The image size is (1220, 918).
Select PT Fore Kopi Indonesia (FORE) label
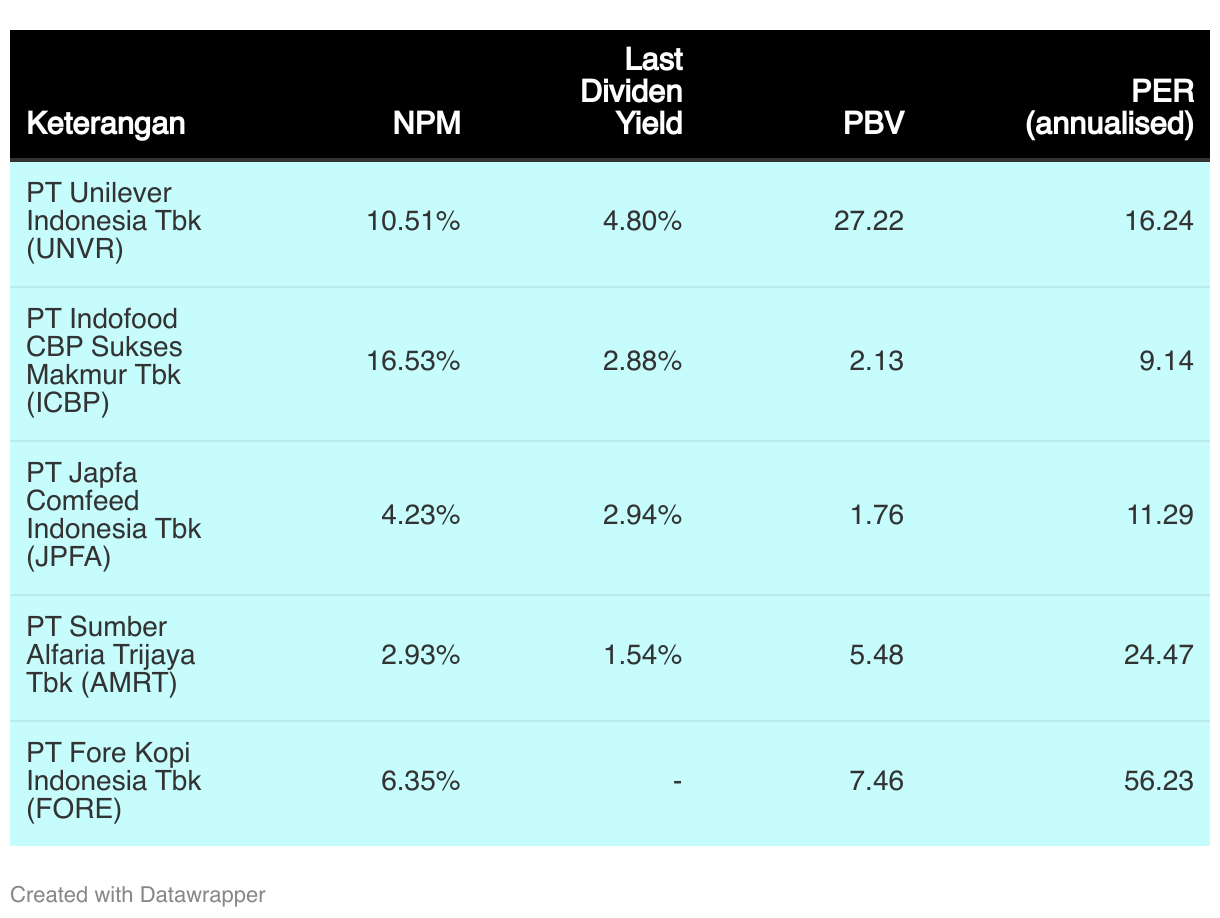pos(114,781)
